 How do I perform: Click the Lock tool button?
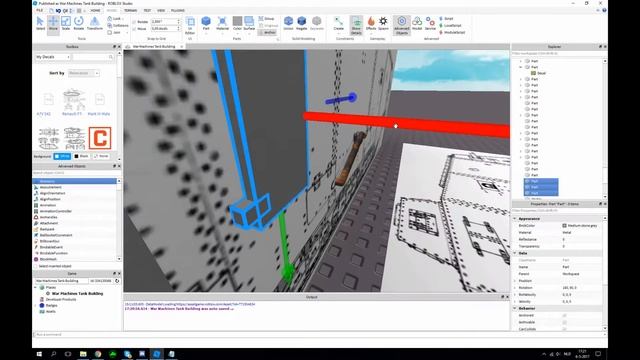[114, 19]
